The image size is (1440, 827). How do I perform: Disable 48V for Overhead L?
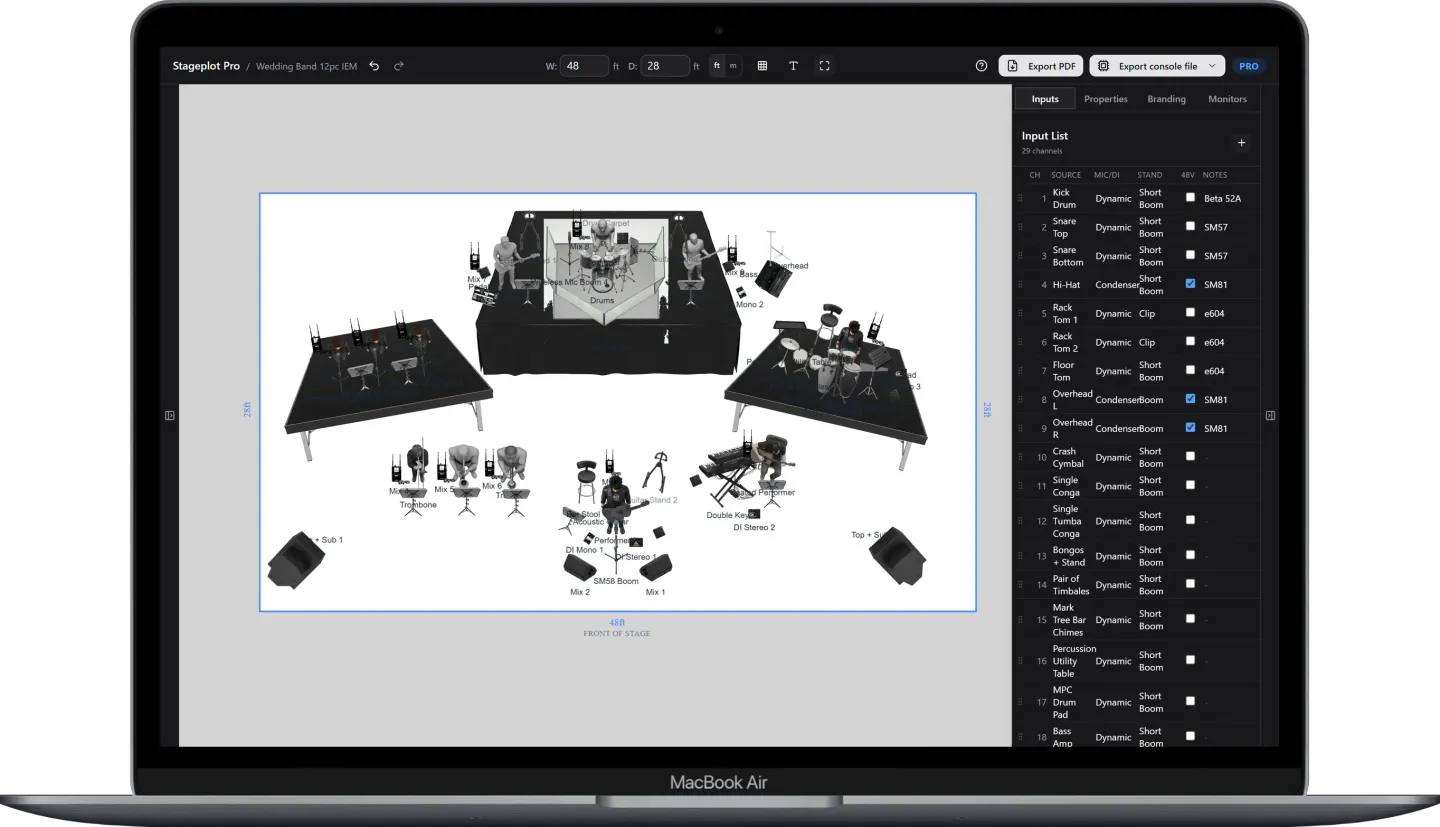tap(1190, 399)
